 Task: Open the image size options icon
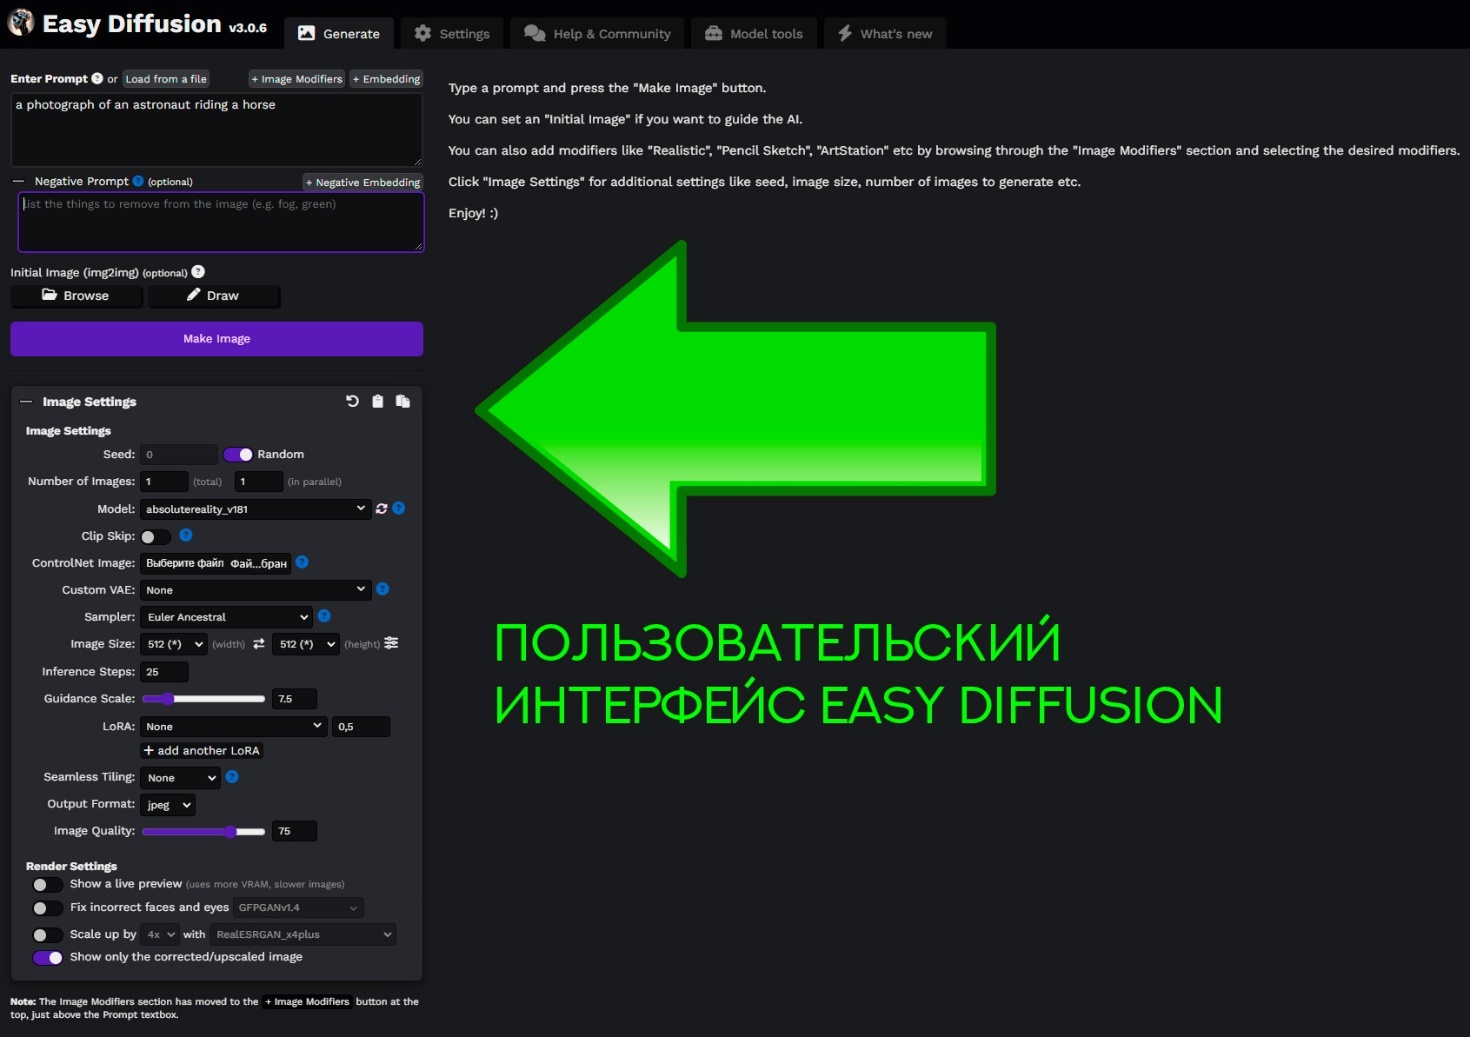[x=391, y=643]
